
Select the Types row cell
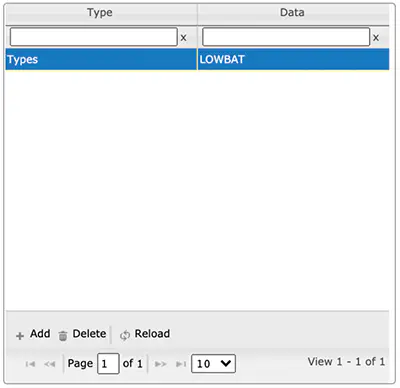coord(101,59)
